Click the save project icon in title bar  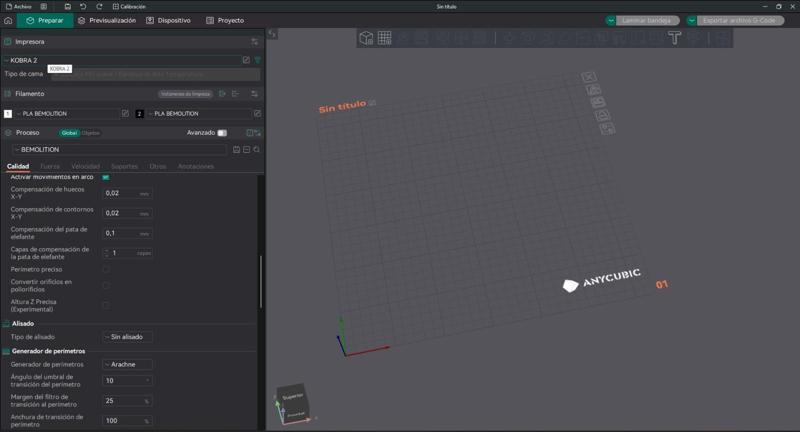click(x=67, y=7)
